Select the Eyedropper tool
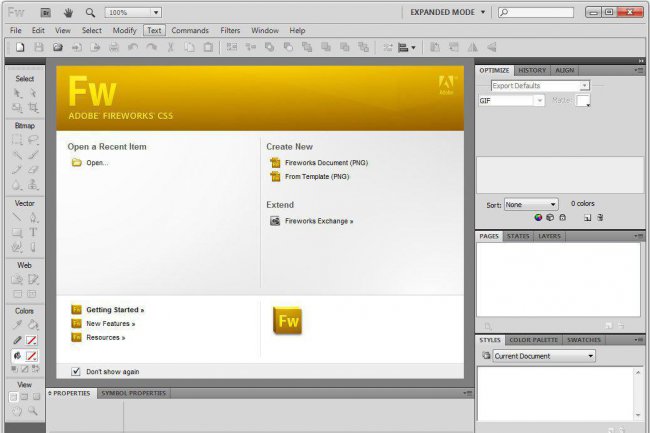650x433 pixels. [x=17, y=325]
